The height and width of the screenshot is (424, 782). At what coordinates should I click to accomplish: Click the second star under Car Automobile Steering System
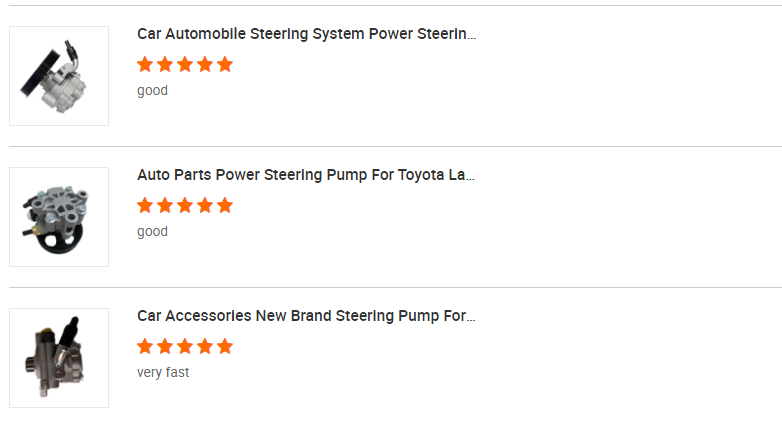click(165, 65)
